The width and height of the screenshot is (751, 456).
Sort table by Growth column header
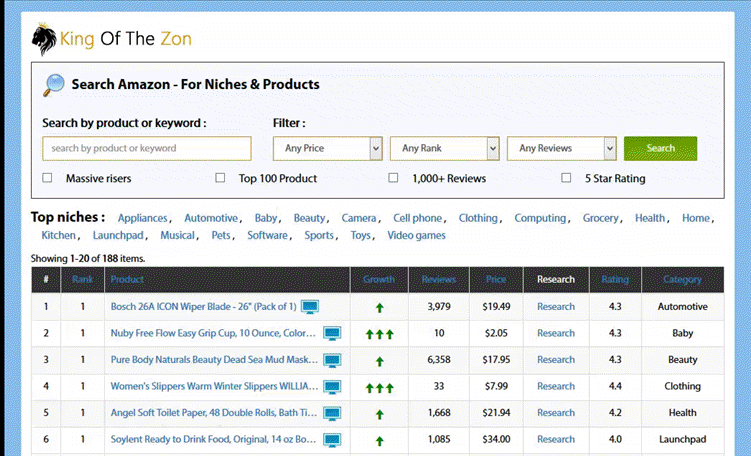(379, 280)
